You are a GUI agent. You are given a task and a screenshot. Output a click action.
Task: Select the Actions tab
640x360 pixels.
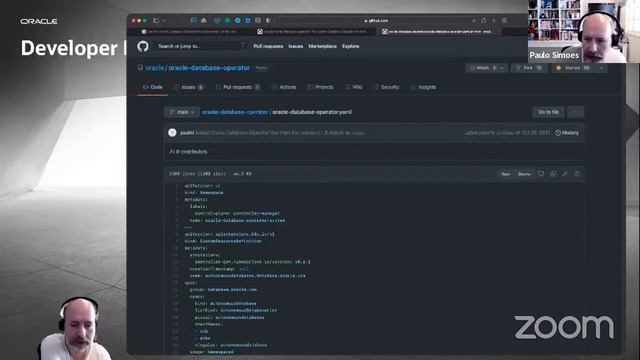coord(284,87)
